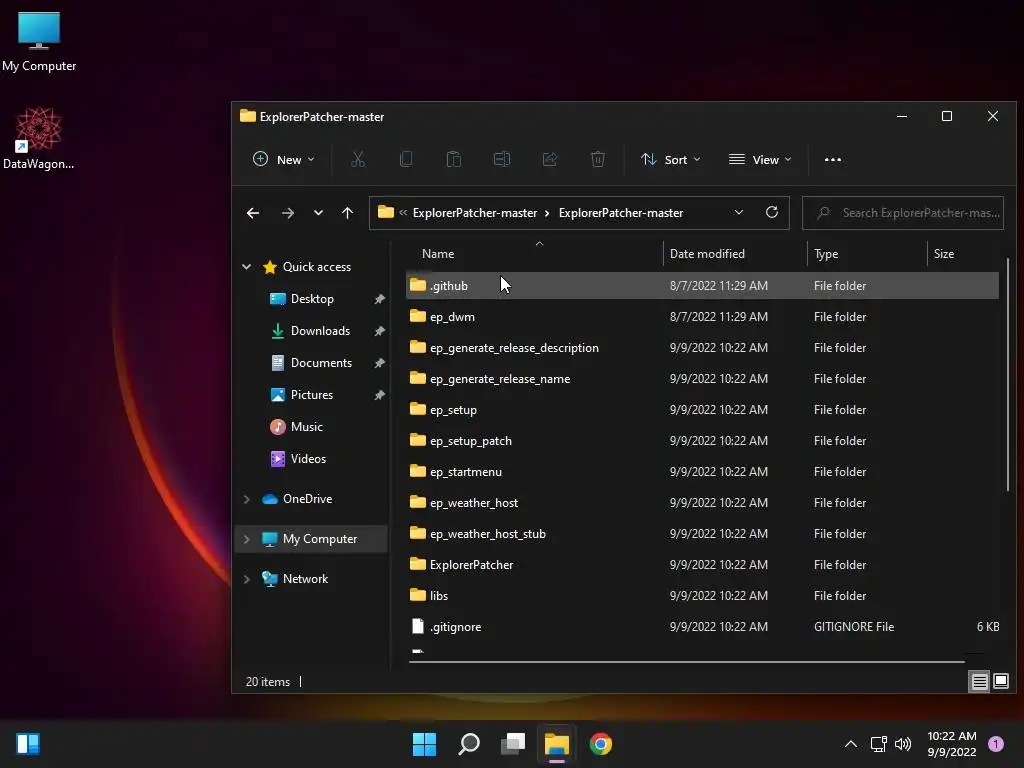1024x768 pixels.
Task: Click the Rename icon in toolbar
Action: pyautogui.click(x=502, y=159)
